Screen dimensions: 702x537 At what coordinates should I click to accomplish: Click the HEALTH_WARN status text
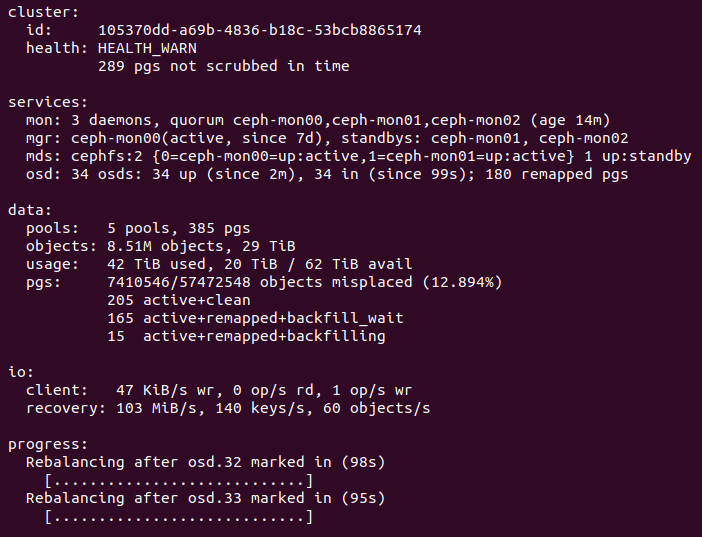tap(147, 48)
